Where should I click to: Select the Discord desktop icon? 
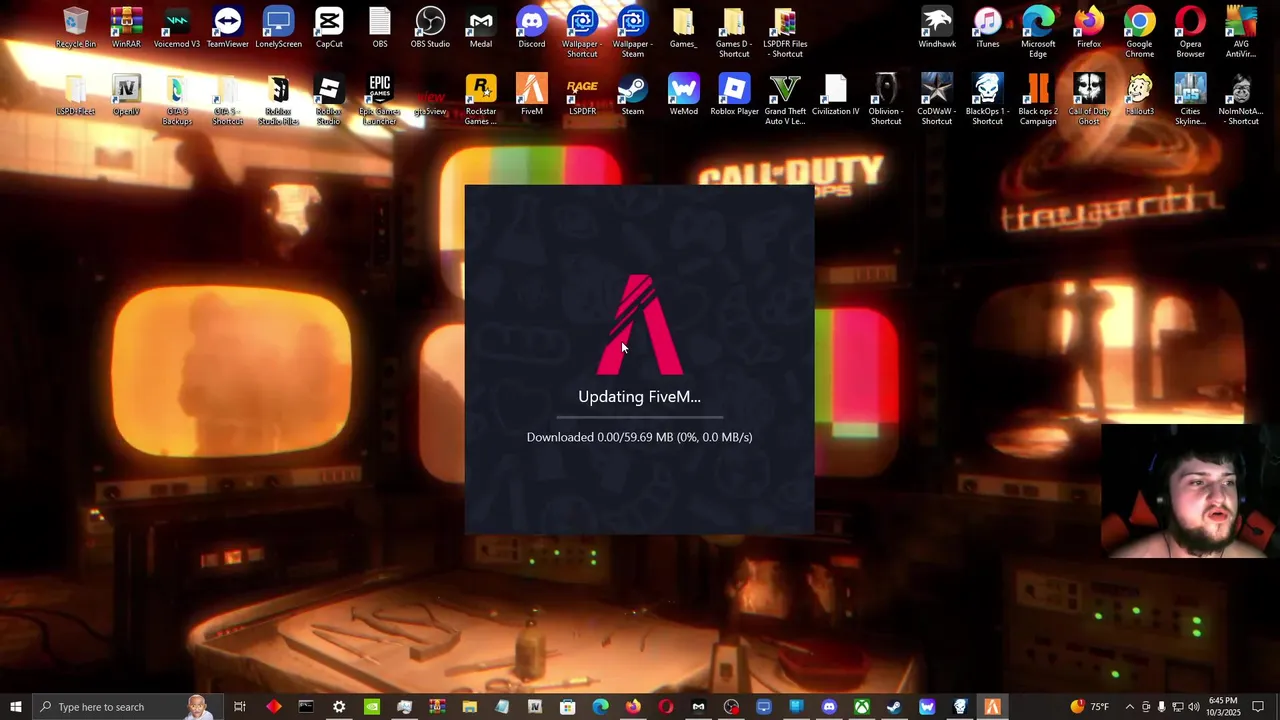click(531, 28)
